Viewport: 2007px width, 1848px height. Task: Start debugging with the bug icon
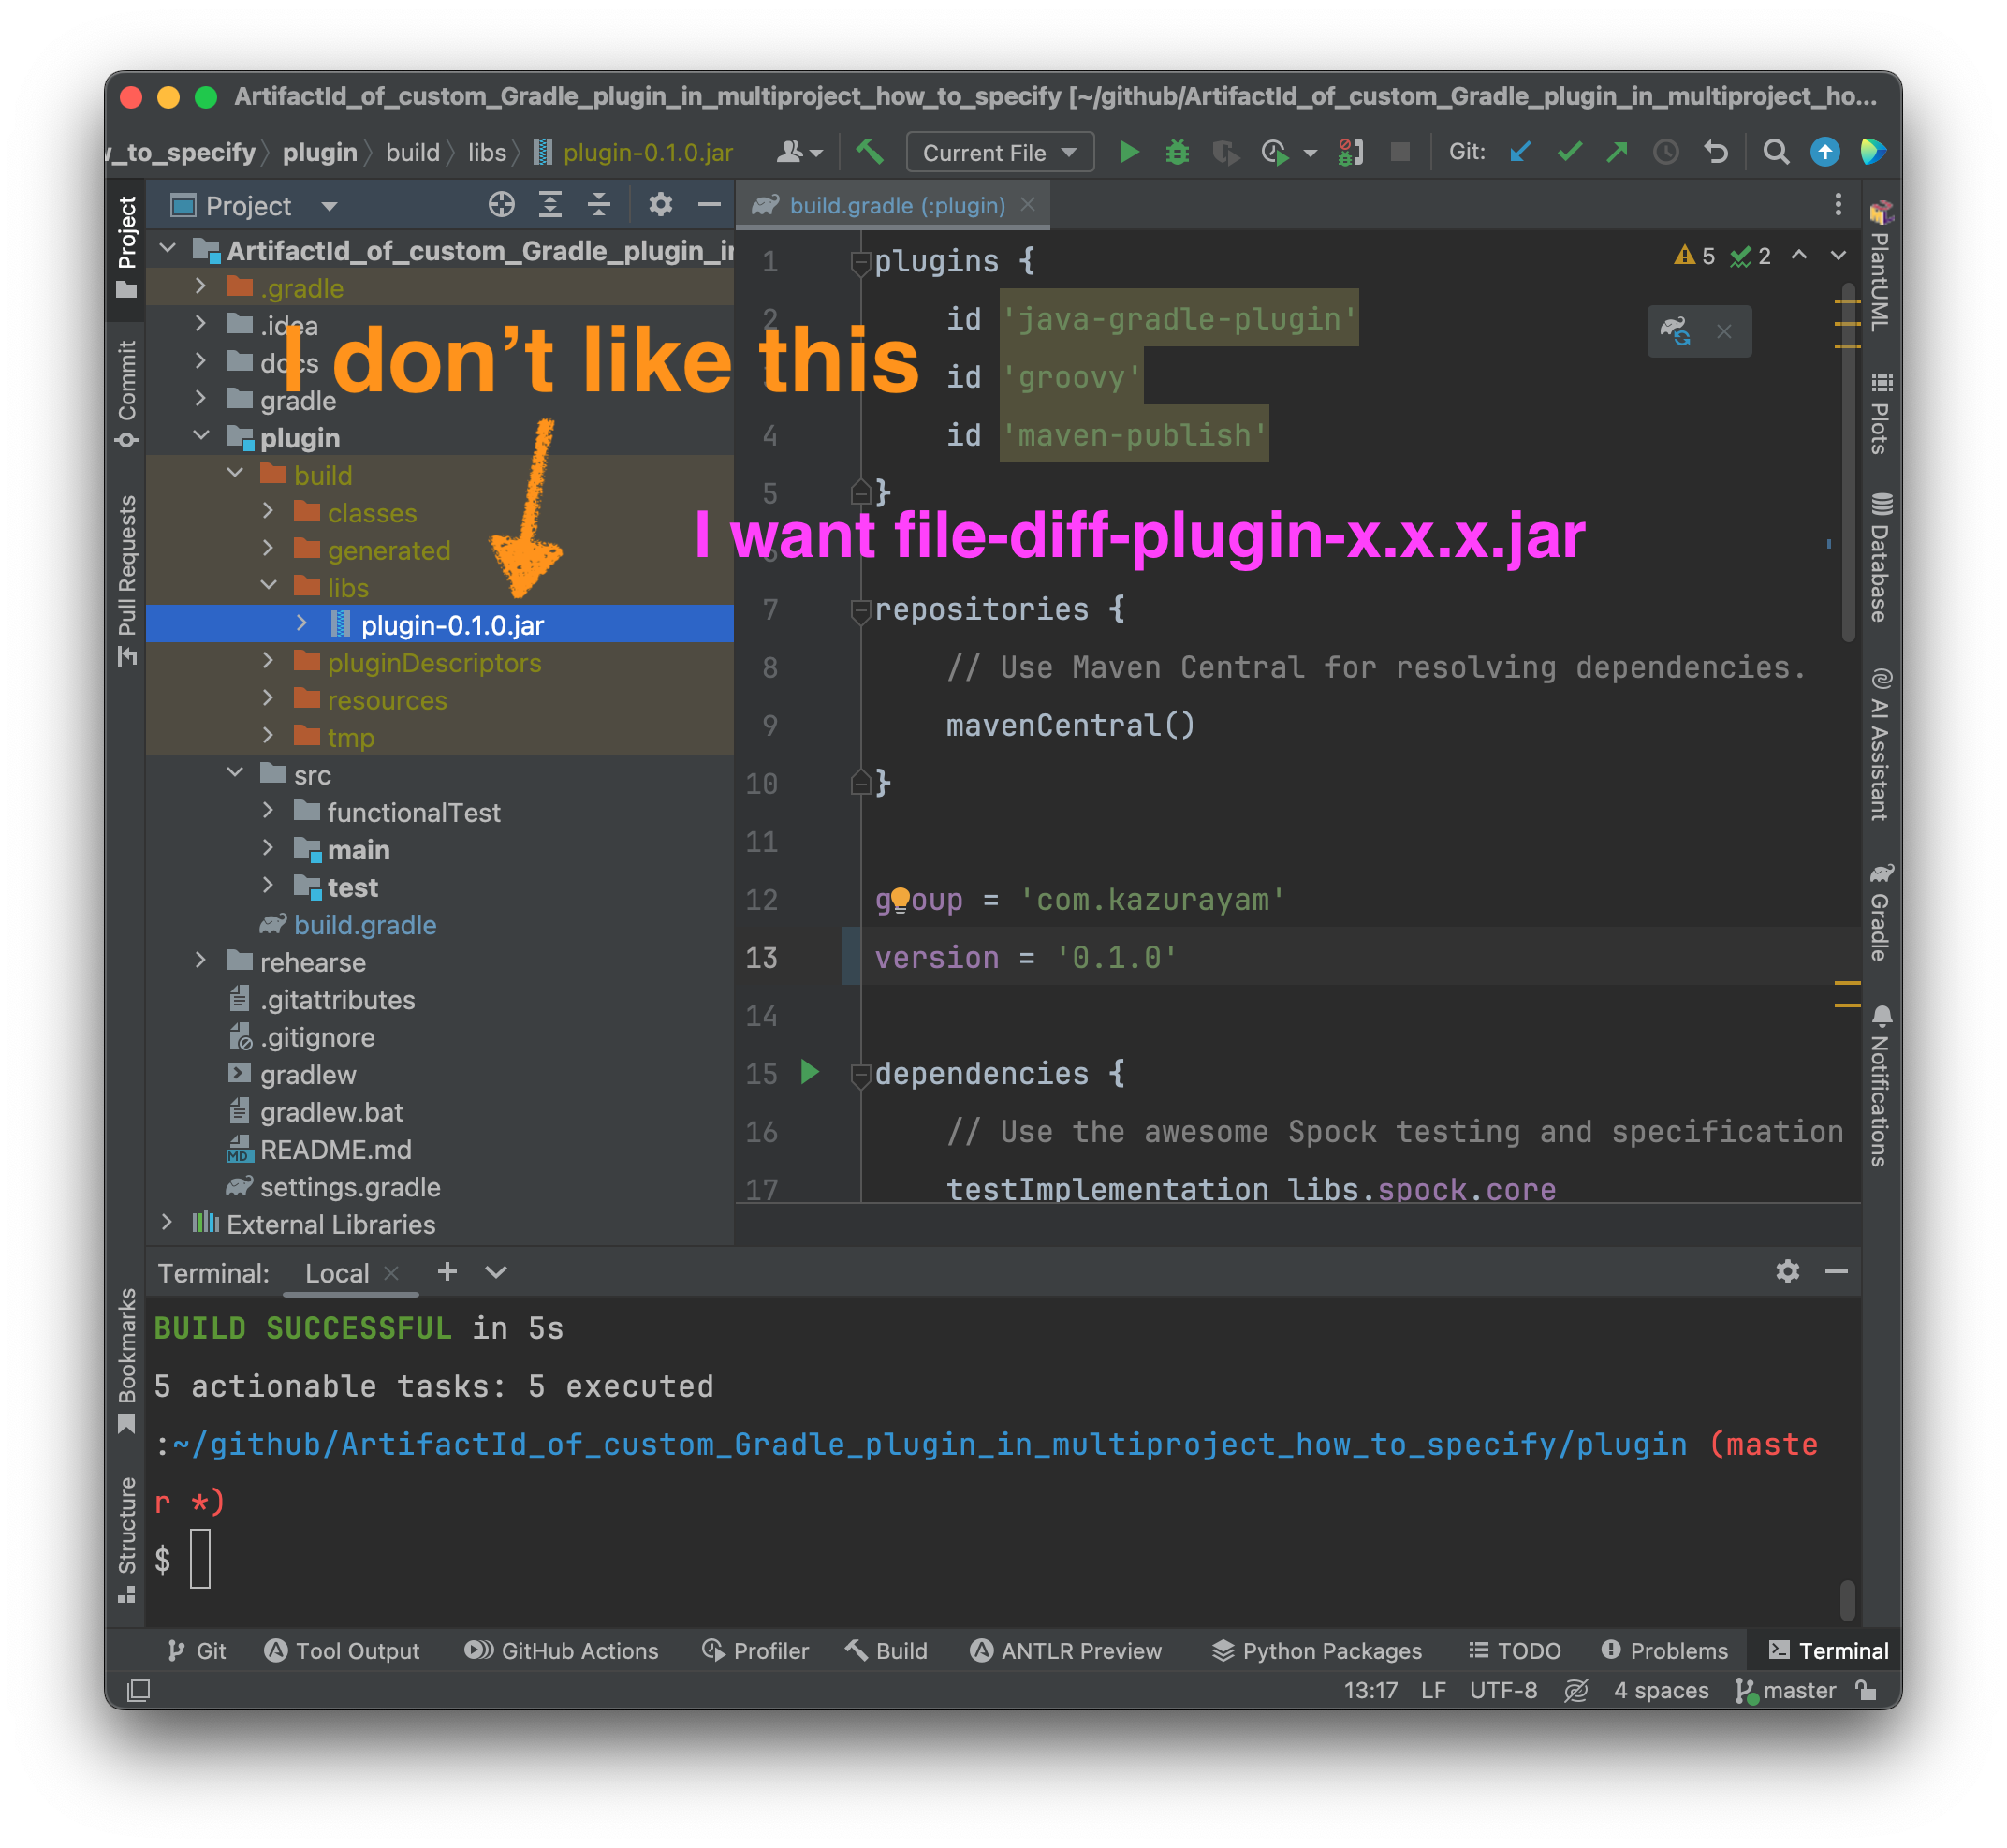tap(1177, 152)
